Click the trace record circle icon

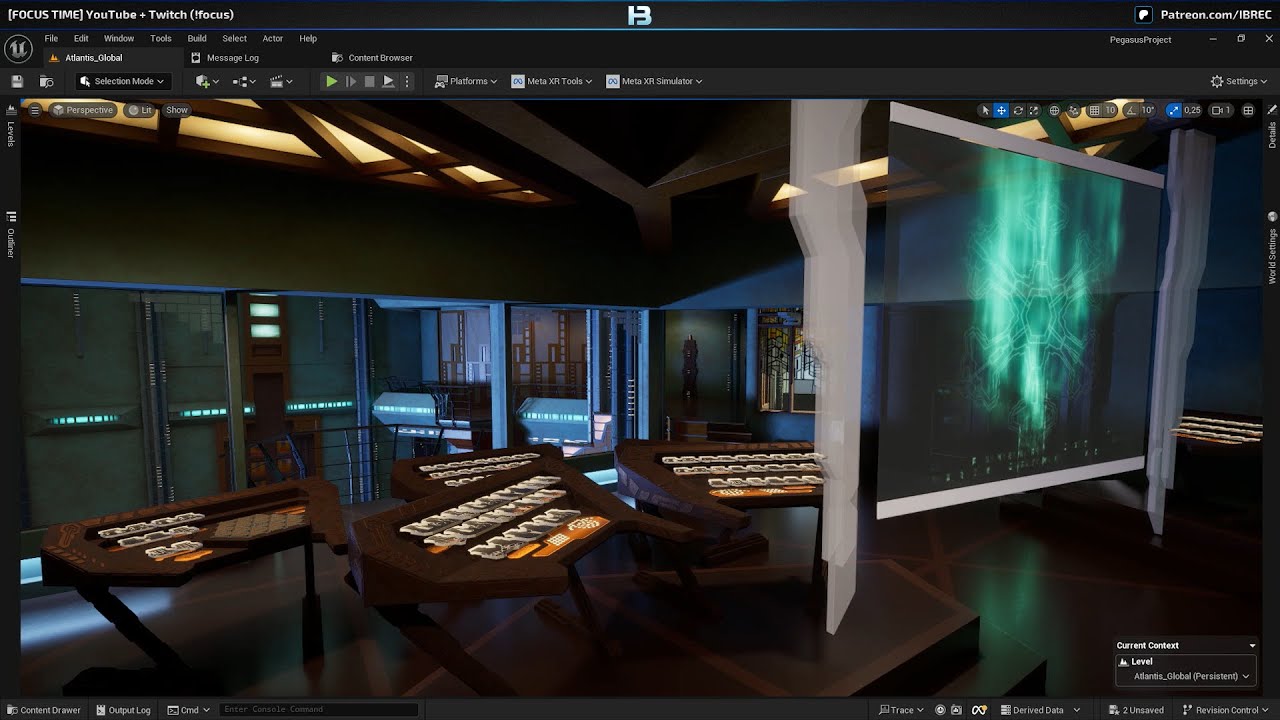coord(941,710)
